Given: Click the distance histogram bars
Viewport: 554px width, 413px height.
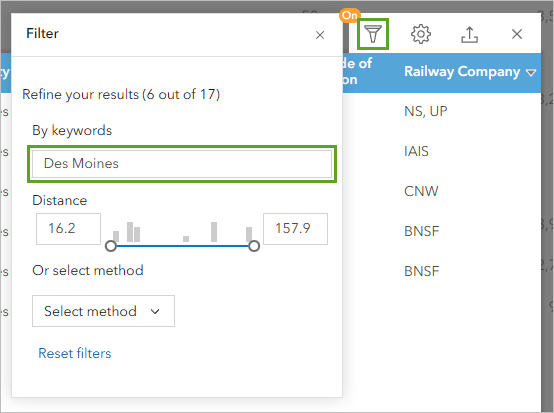Looking at the screenshot, I should pyautogui.click(x=182, y=232).
